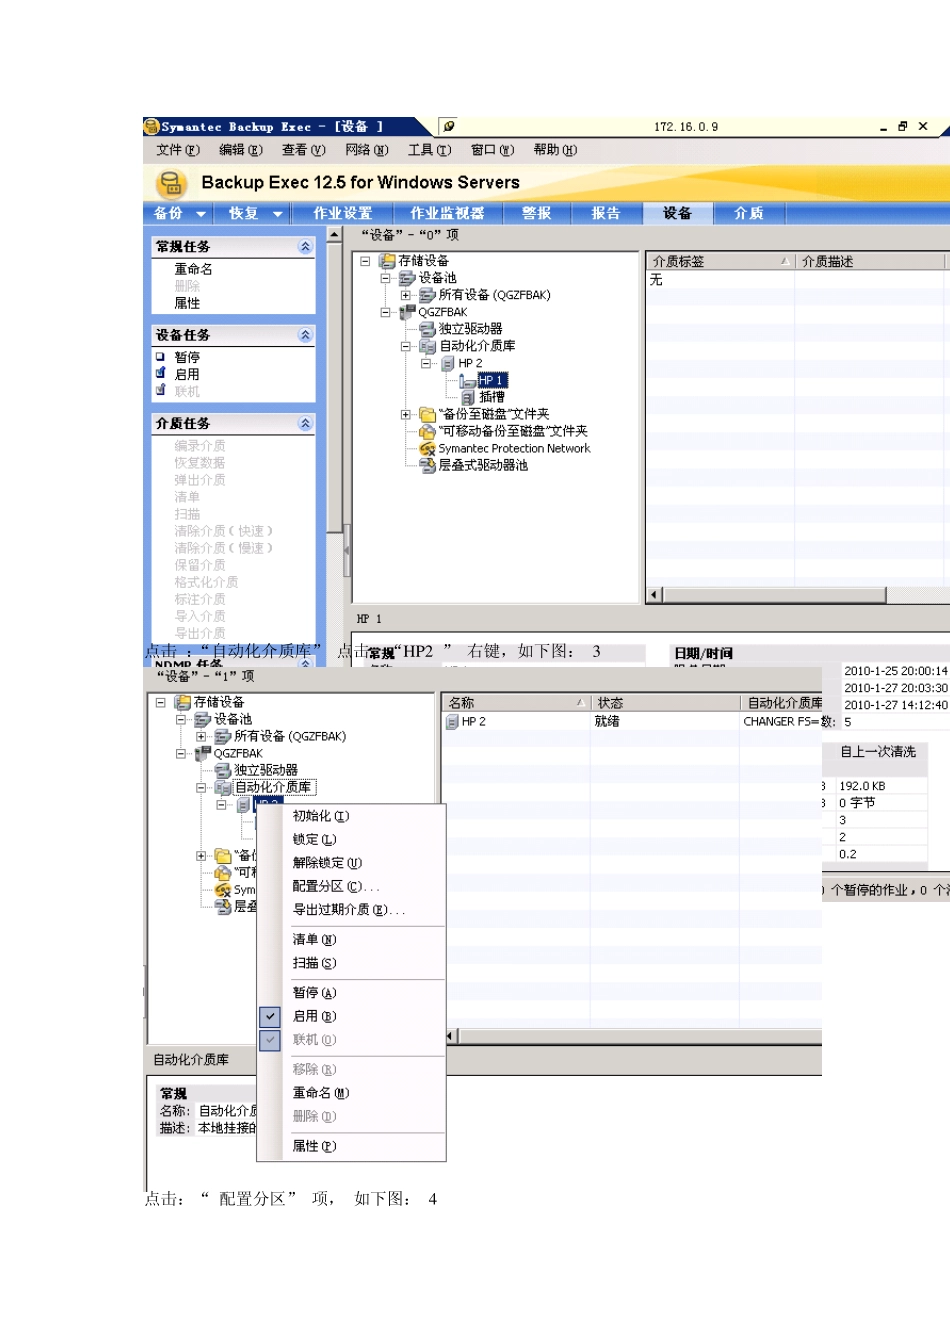Toggle 暂停 checkbox under 设备任务
This screenshot has height=1344, width=950.
[x=160, y=356]
